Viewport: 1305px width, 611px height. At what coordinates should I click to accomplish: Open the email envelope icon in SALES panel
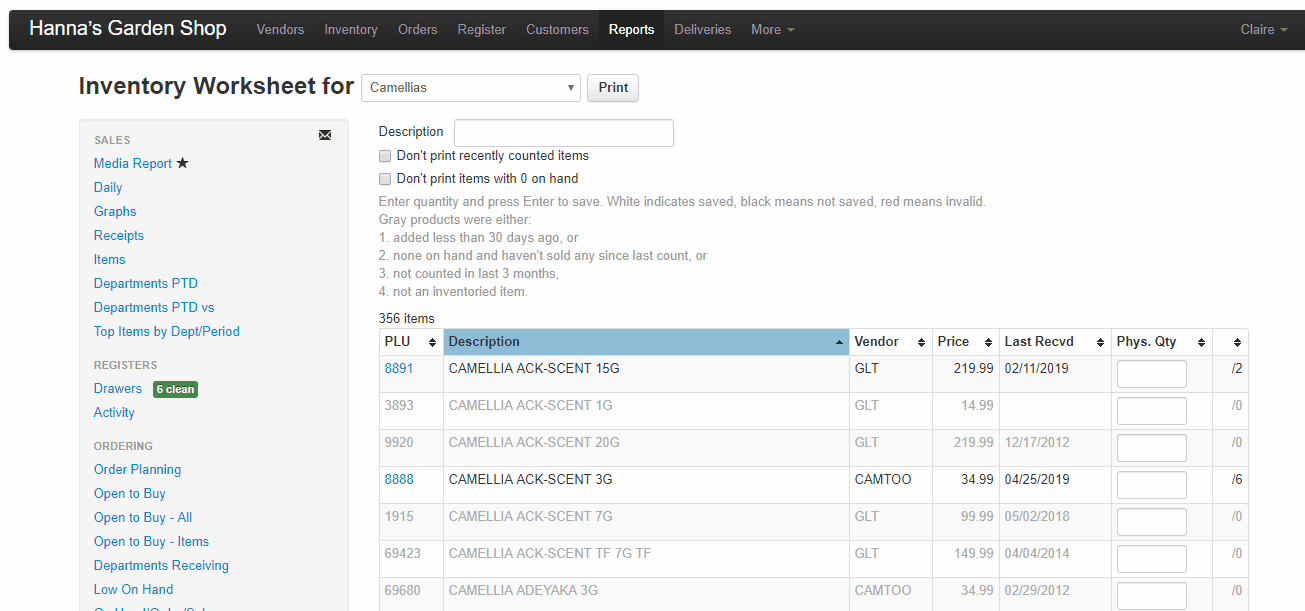click(x=324, y=134)
